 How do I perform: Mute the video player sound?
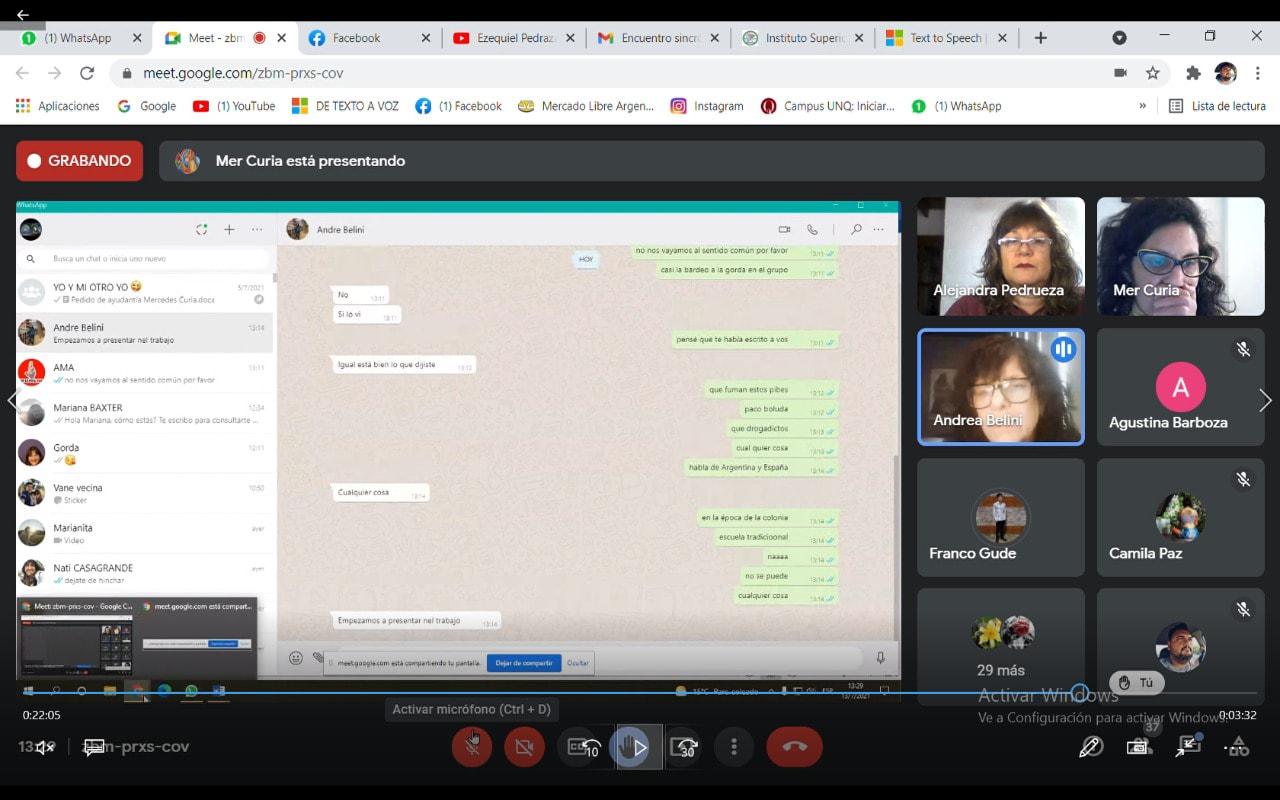[x=44, y=747]
